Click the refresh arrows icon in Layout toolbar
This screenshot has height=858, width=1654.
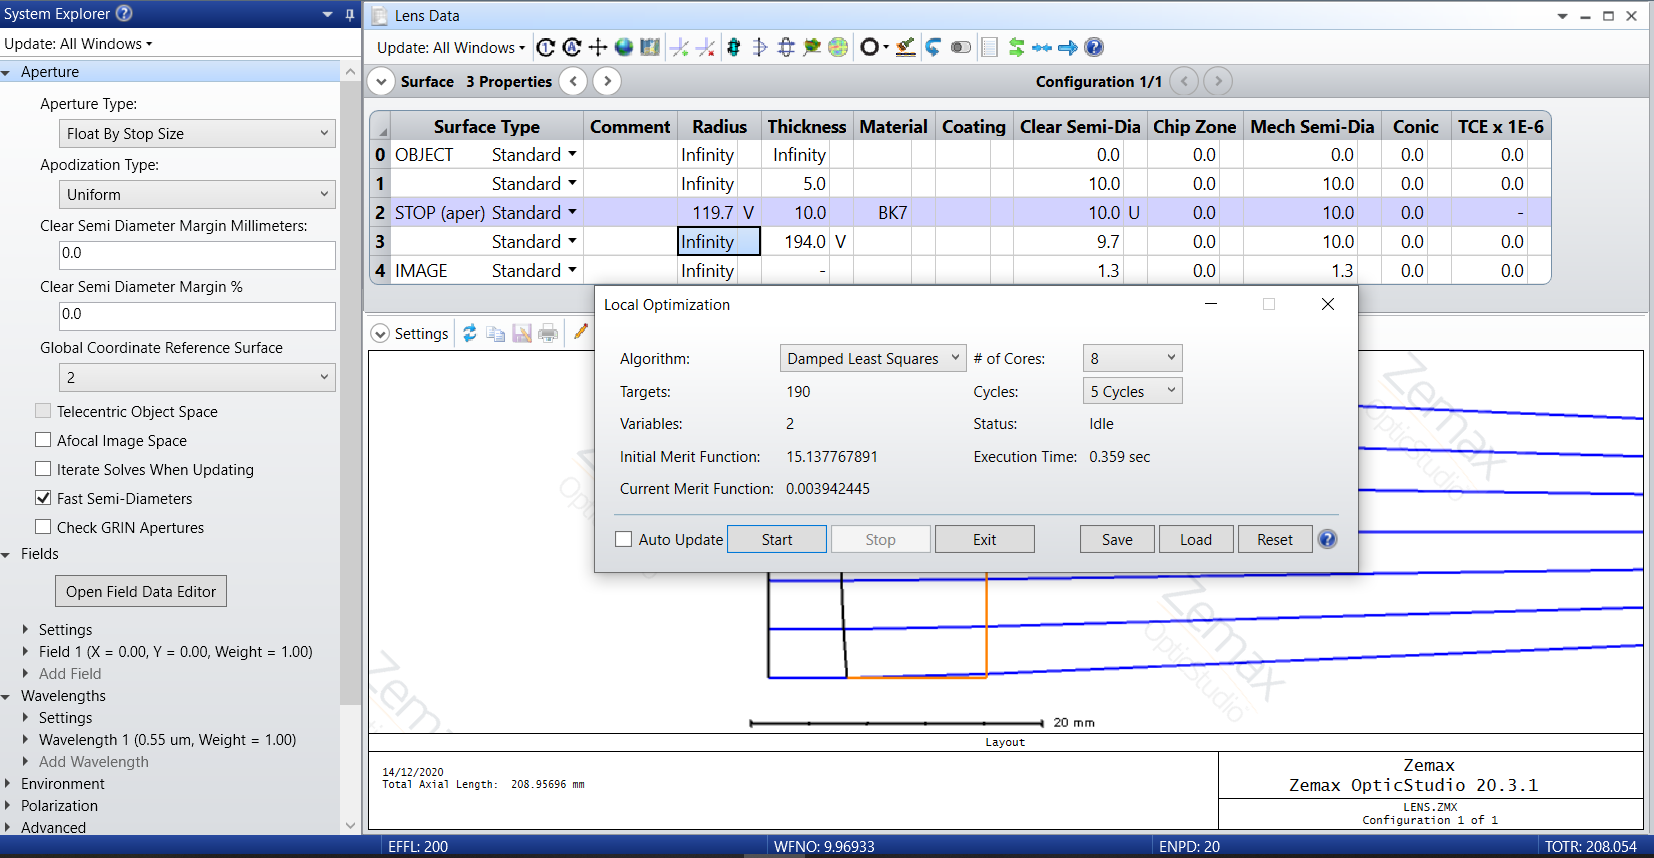(469, 334)
